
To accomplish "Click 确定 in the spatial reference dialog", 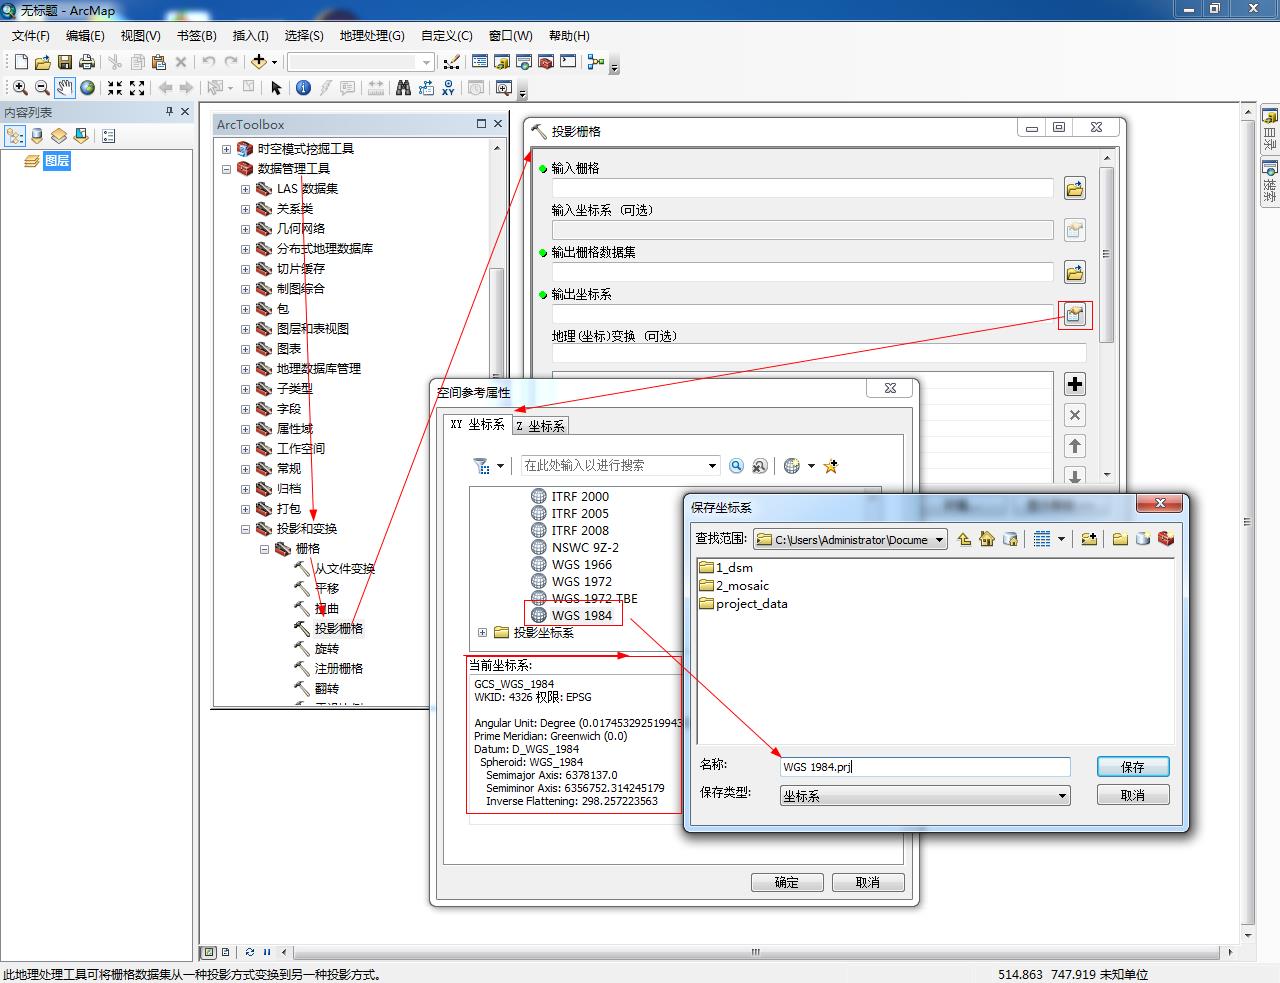I will tap(787, 882).
